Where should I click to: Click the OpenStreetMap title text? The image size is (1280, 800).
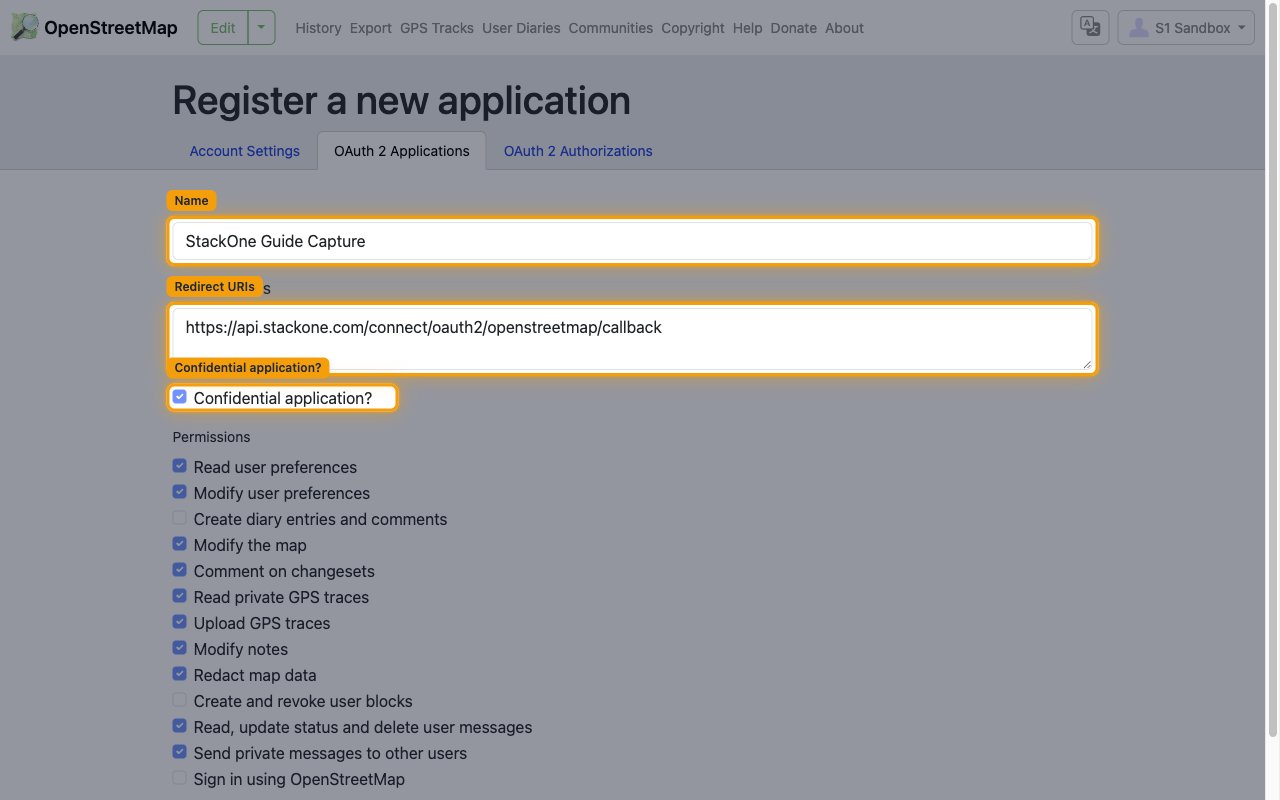click(x=111, y=28)
